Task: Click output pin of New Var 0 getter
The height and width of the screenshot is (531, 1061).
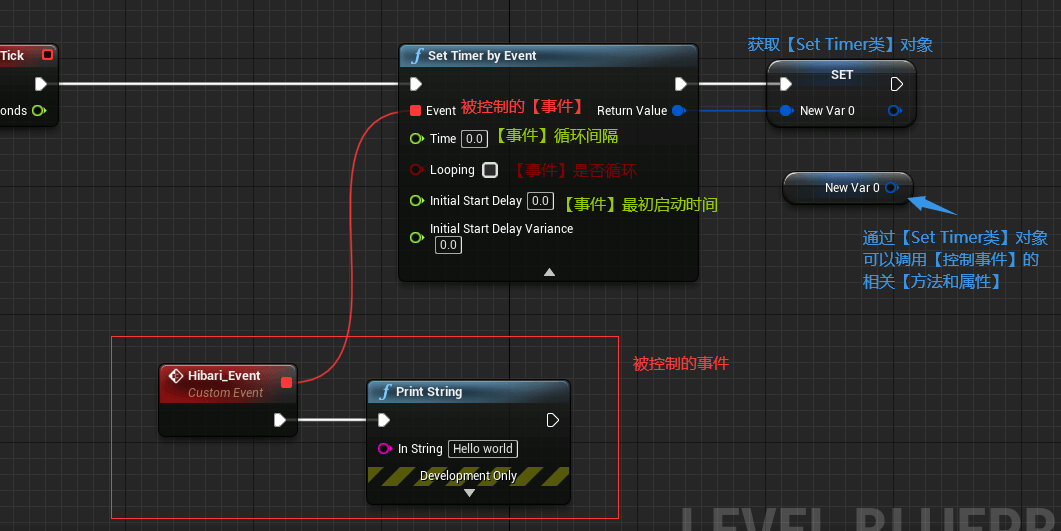Action: 892,187
